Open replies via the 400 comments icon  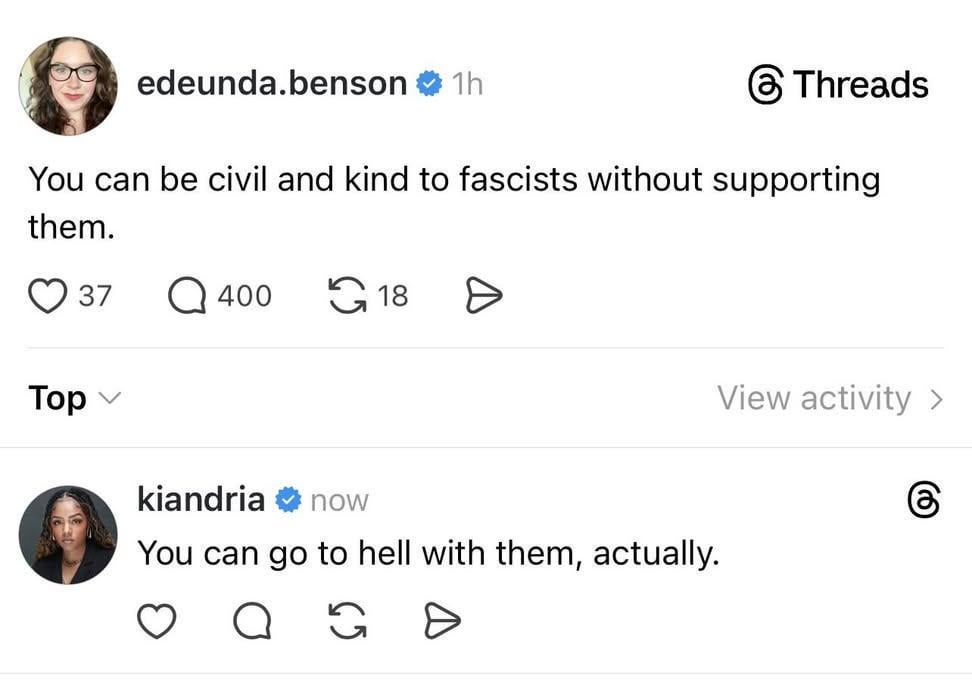click(x=187, y=296)
